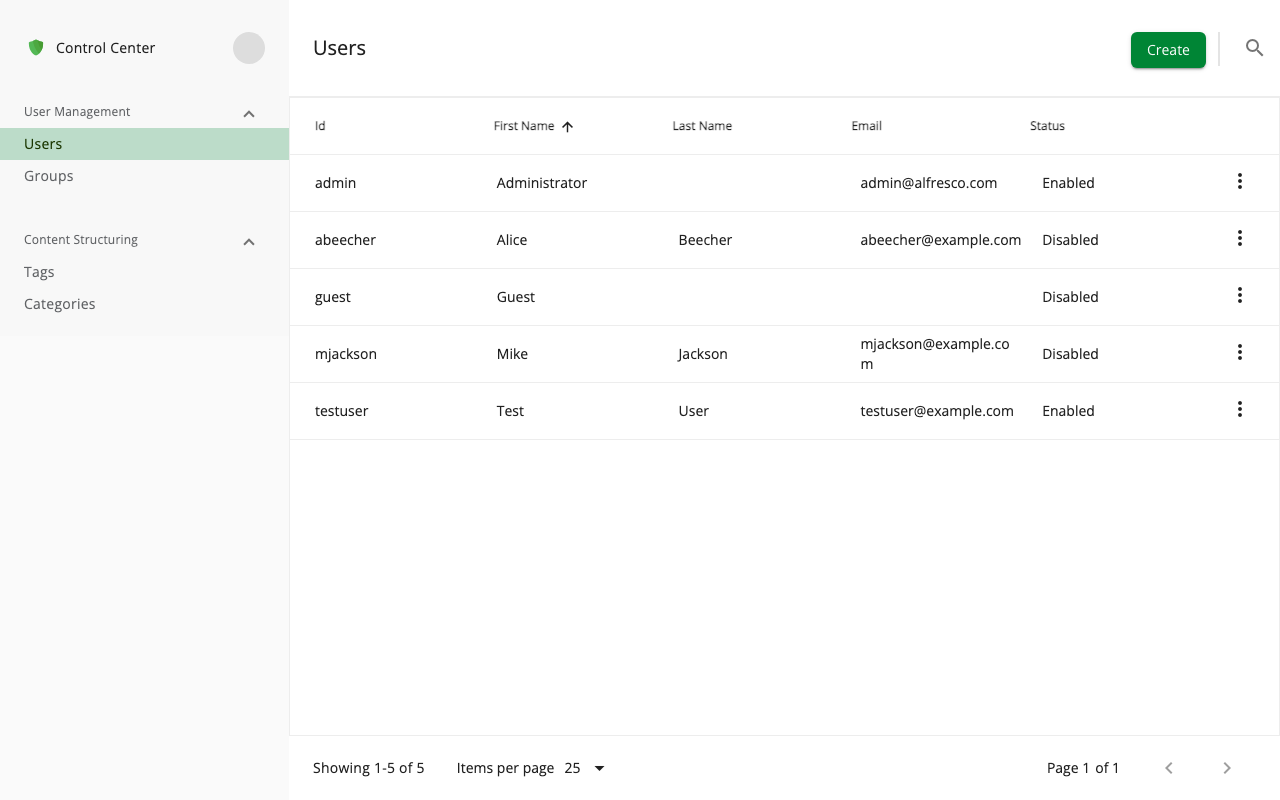The image size is (1280, 800).
Task: Open the Items per page dropdown
Action: pyautogui.click(x=586, y=768)
